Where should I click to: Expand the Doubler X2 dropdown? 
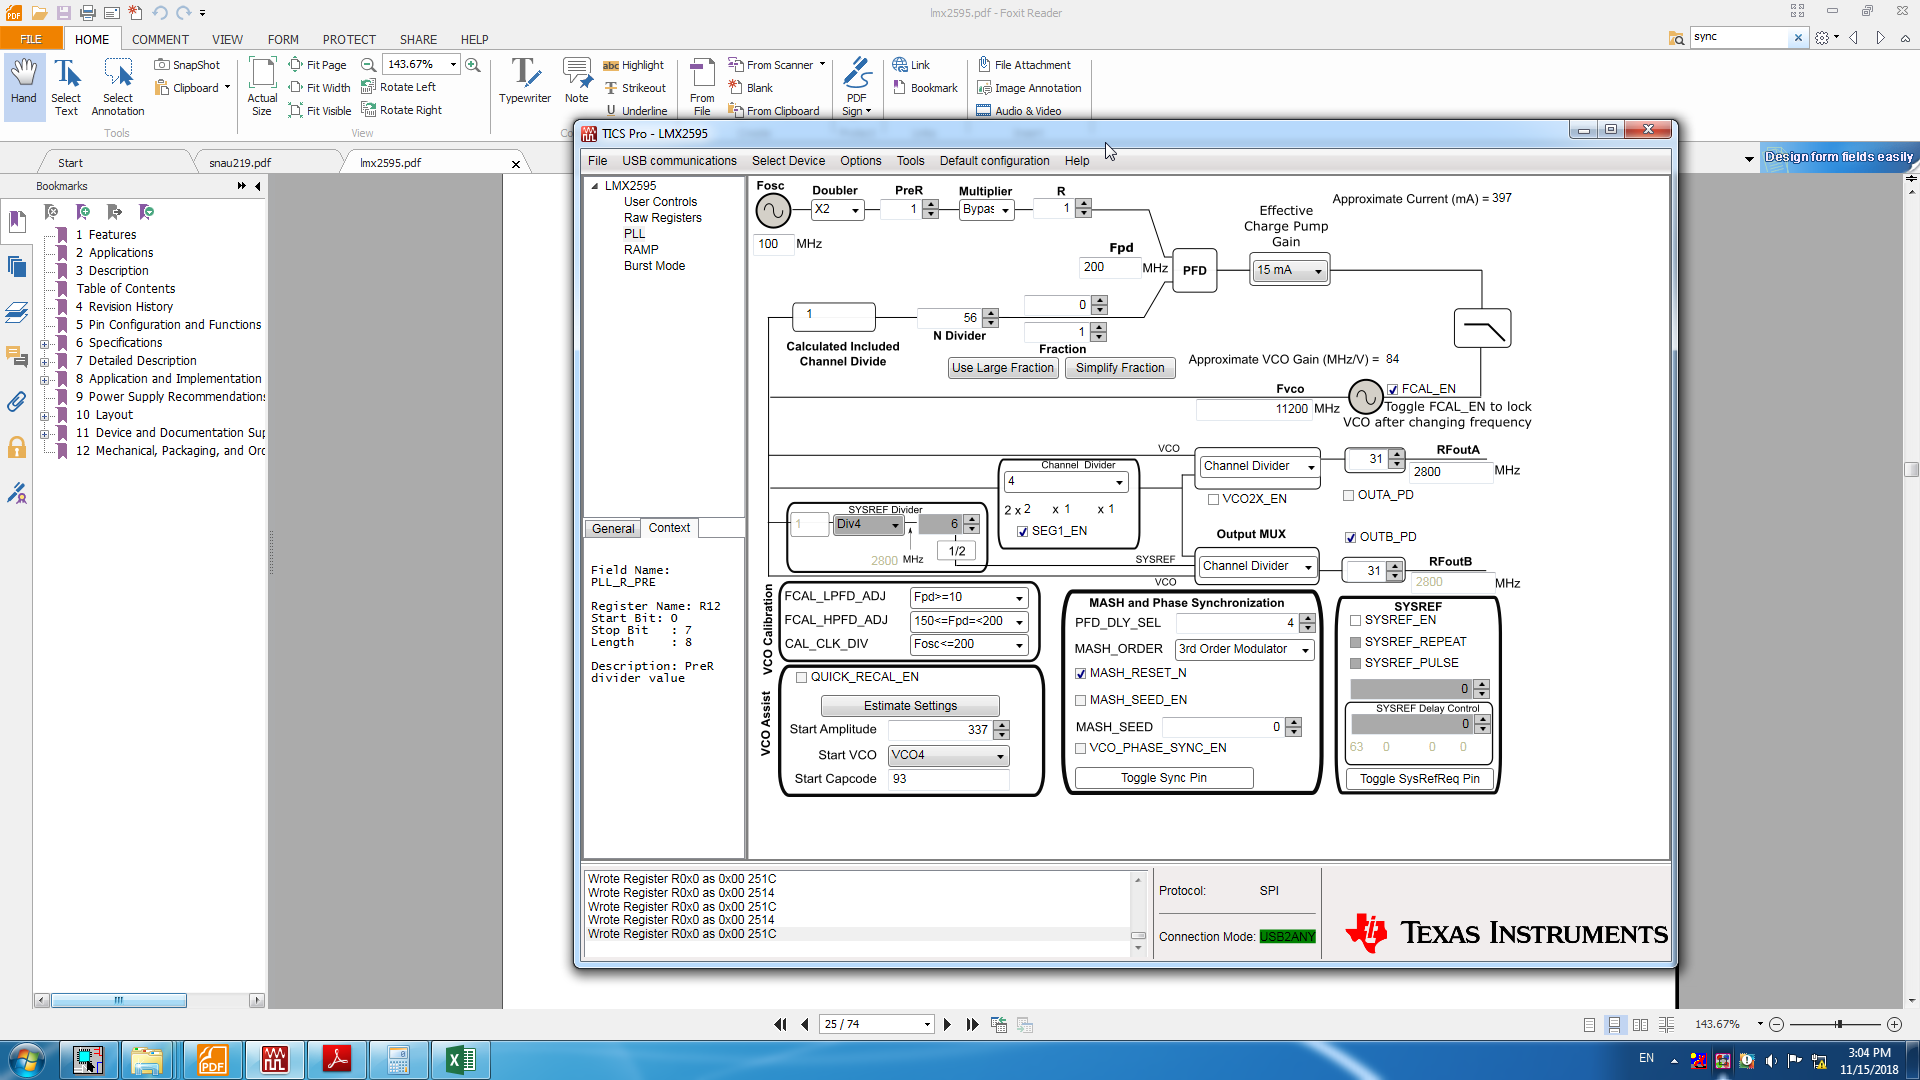pyautogui.click(x=854, y=210)
